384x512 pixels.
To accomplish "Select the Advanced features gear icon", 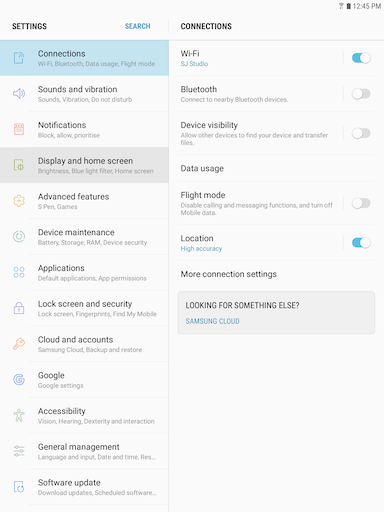I will point(19,201).
